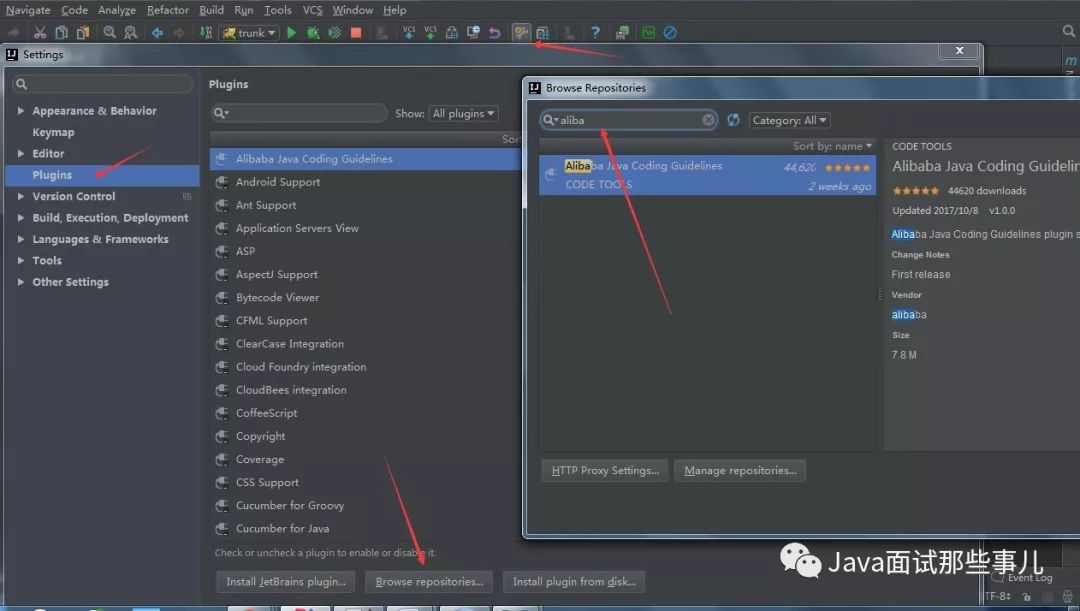Click VCS Commit Changes icon
The width and height of the screenshot is (1080, 611).
pos(430,32)
